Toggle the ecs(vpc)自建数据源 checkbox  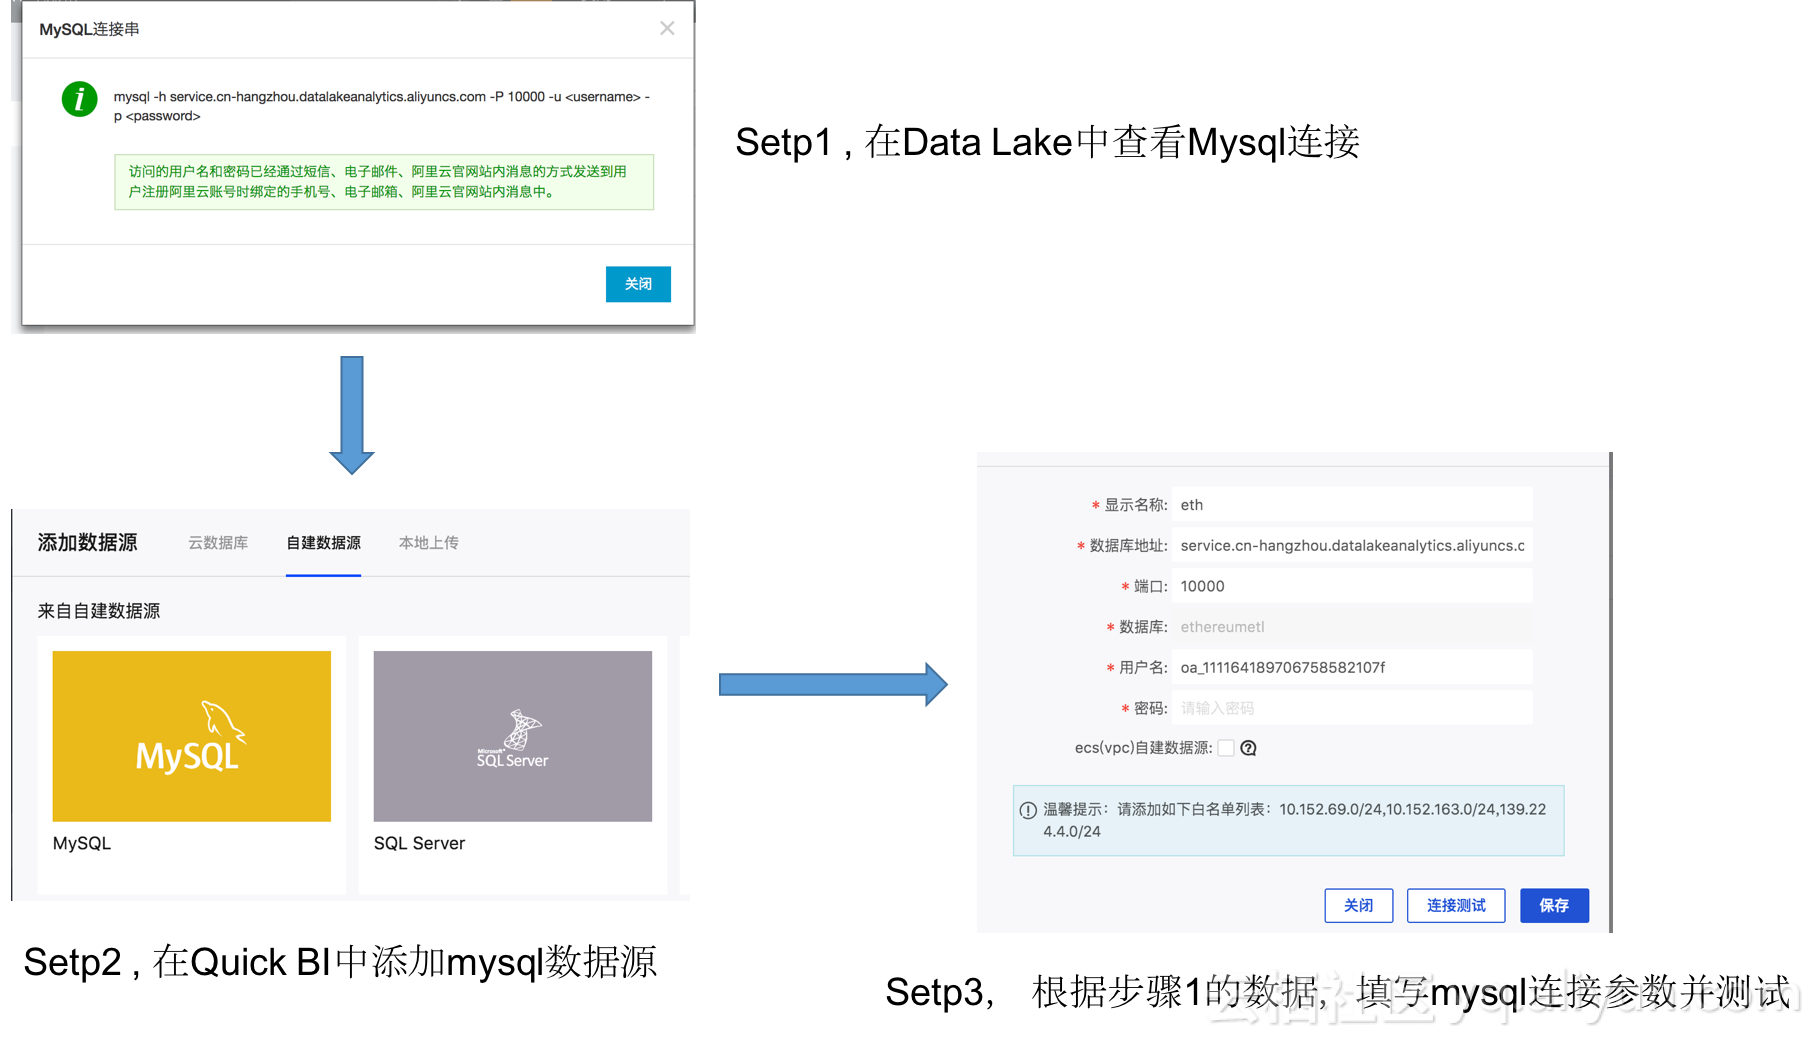[x=1226, y=748]
